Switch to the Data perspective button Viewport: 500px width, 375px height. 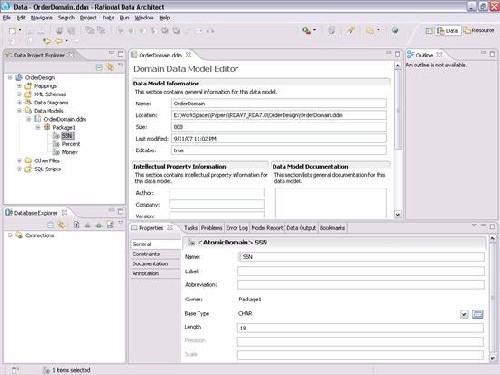coord(448,31)
